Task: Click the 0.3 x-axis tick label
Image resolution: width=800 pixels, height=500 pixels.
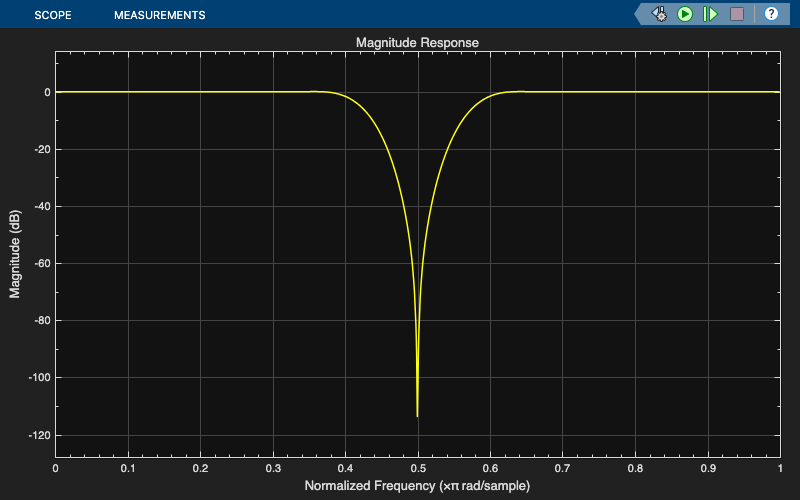Action: [x=273, y=468]
